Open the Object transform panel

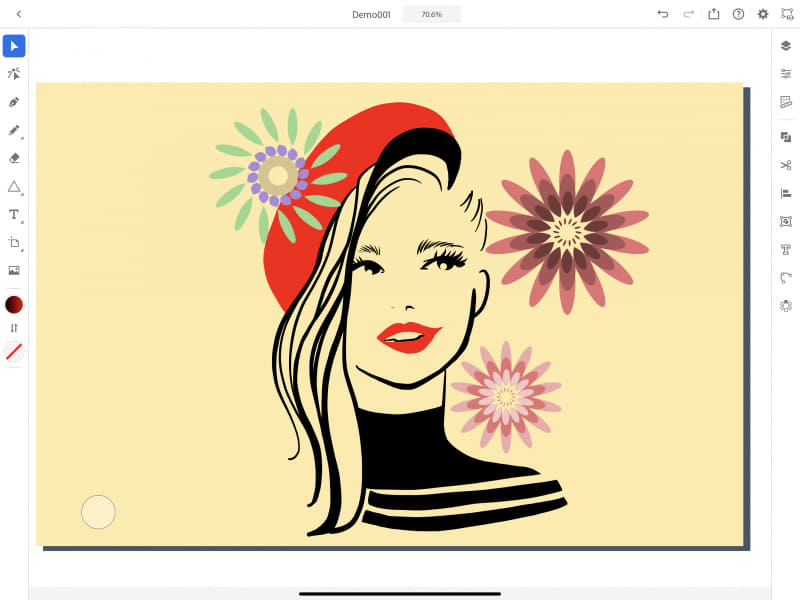(x=786, y=221)
